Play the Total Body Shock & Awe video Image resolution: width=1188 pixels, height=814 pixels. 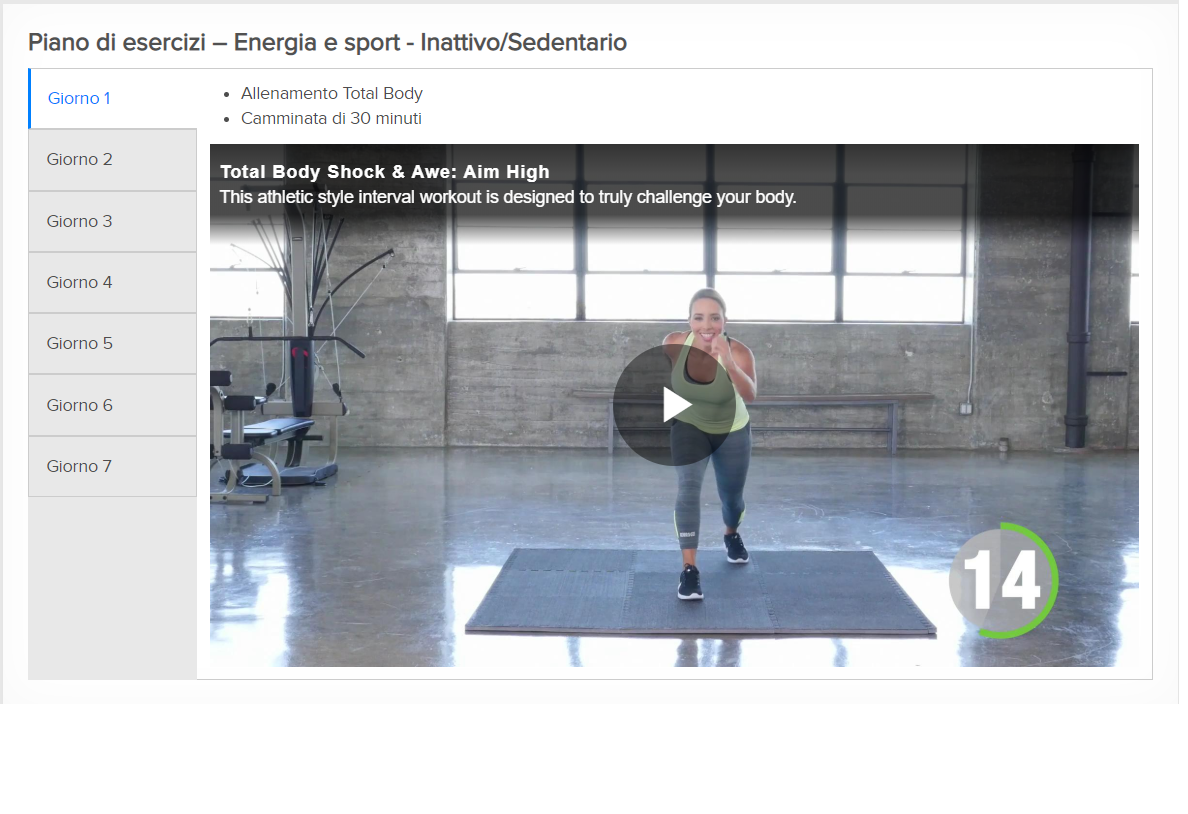674,405
